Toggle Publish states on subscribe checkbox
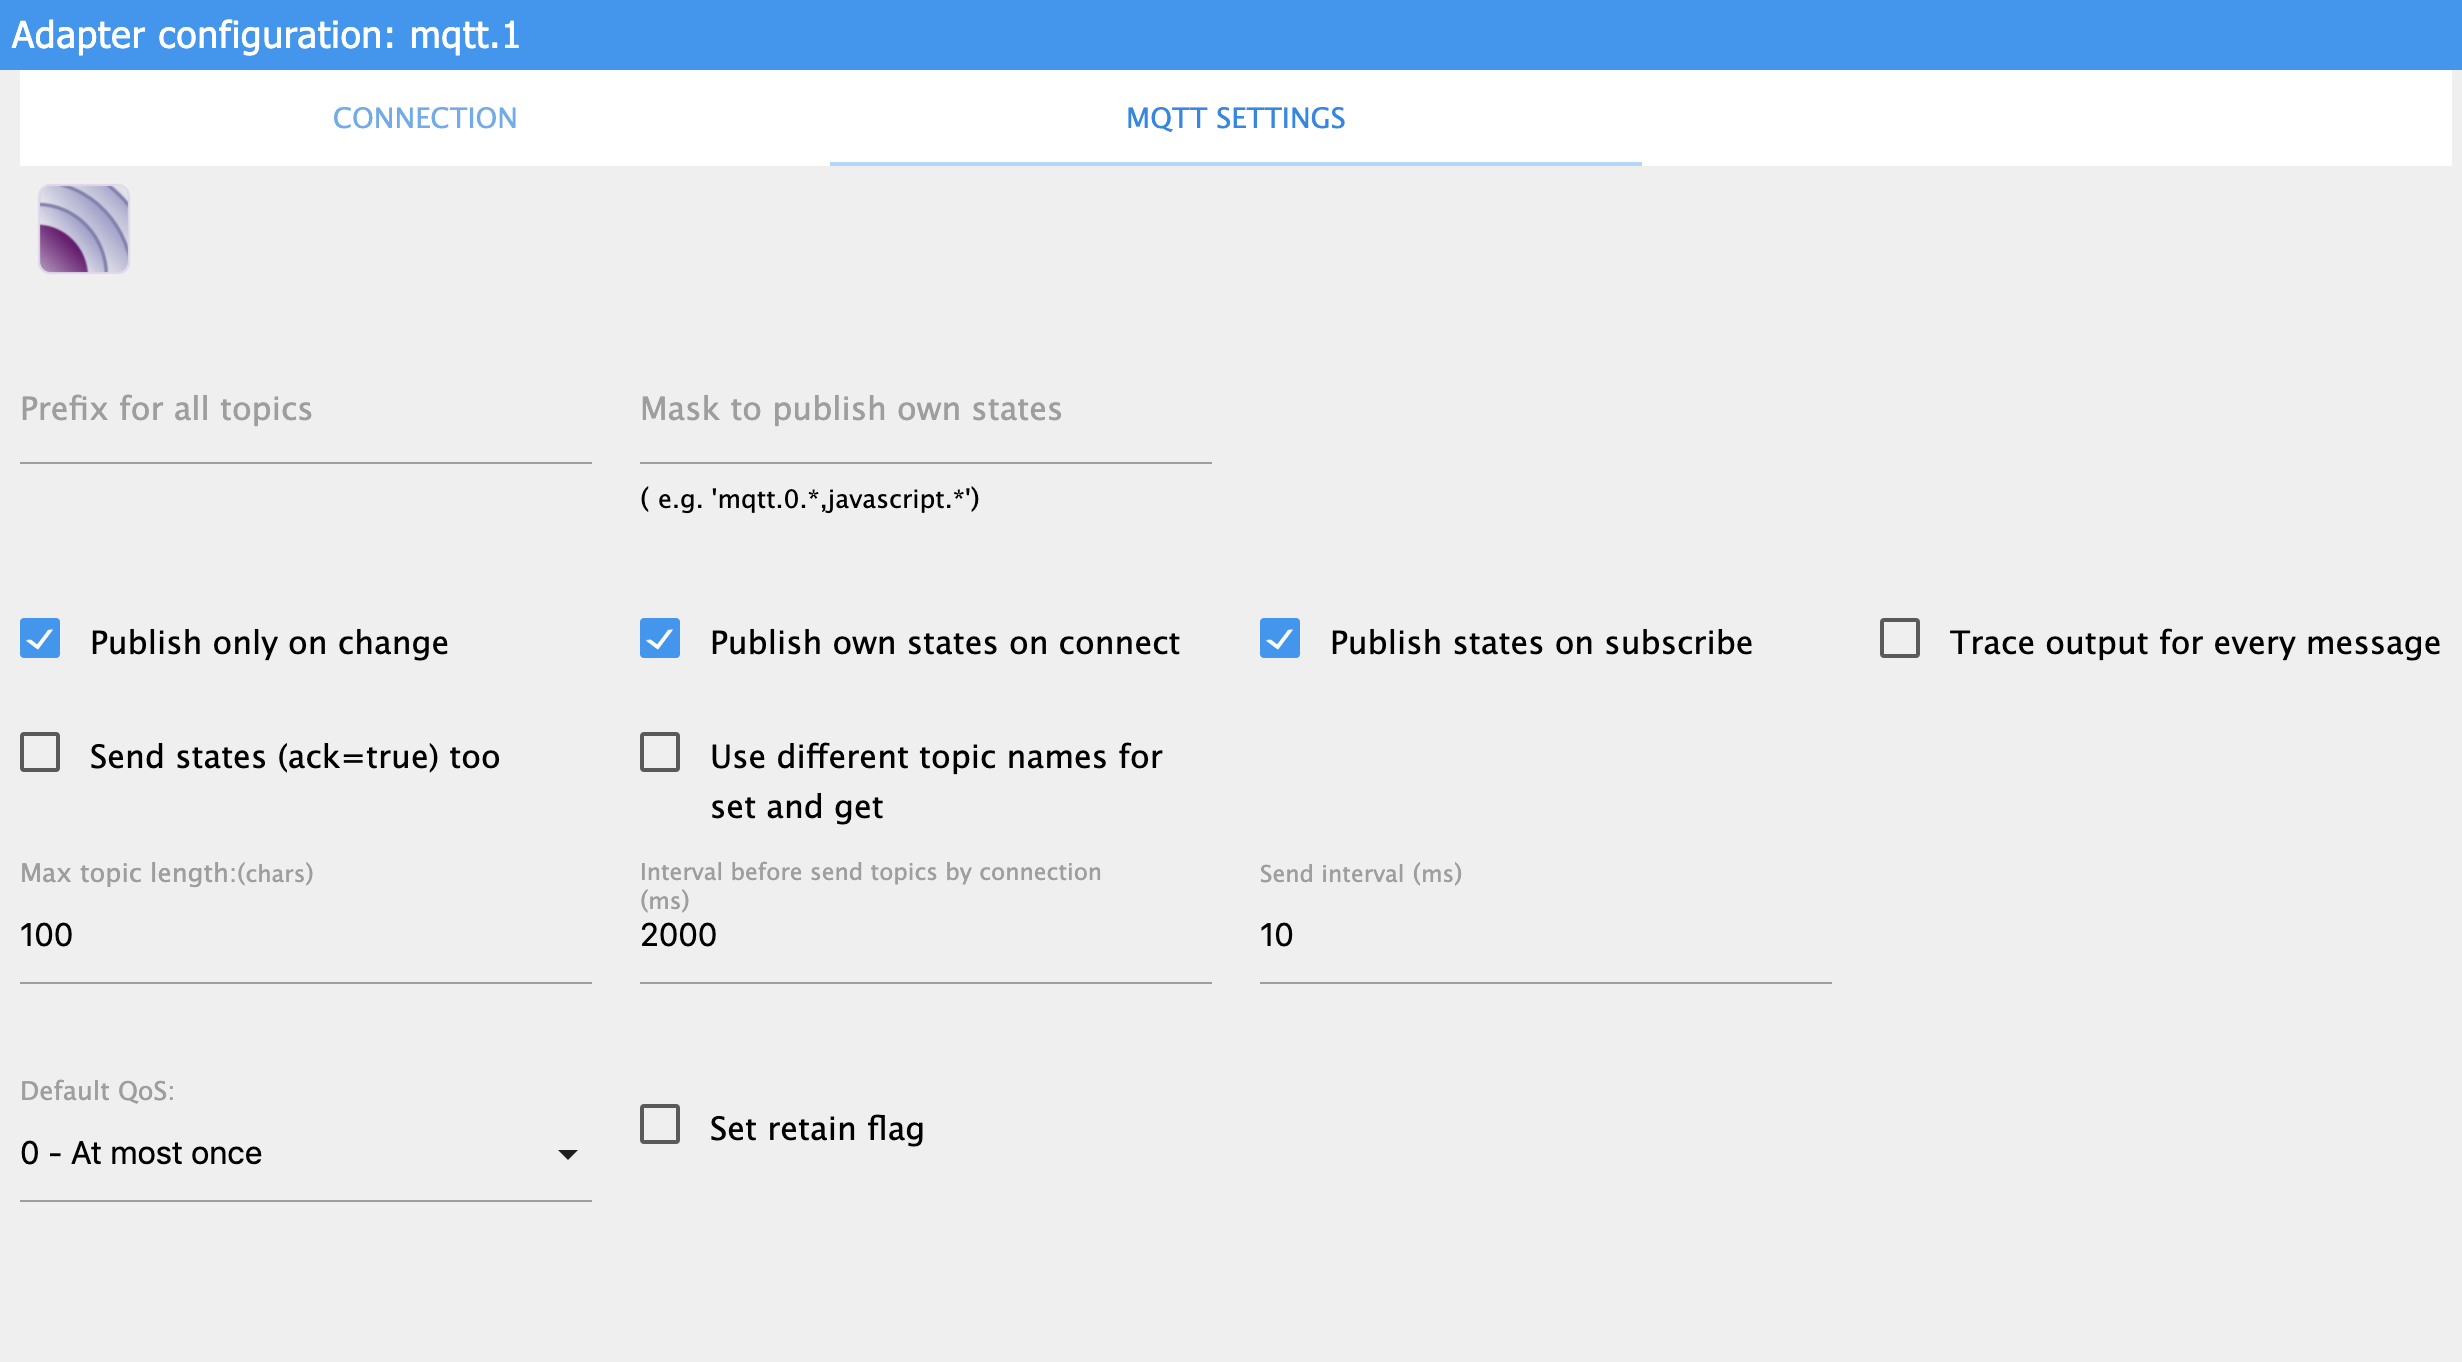Screen dimensions: 2462x1362 tap(1280, 639)
